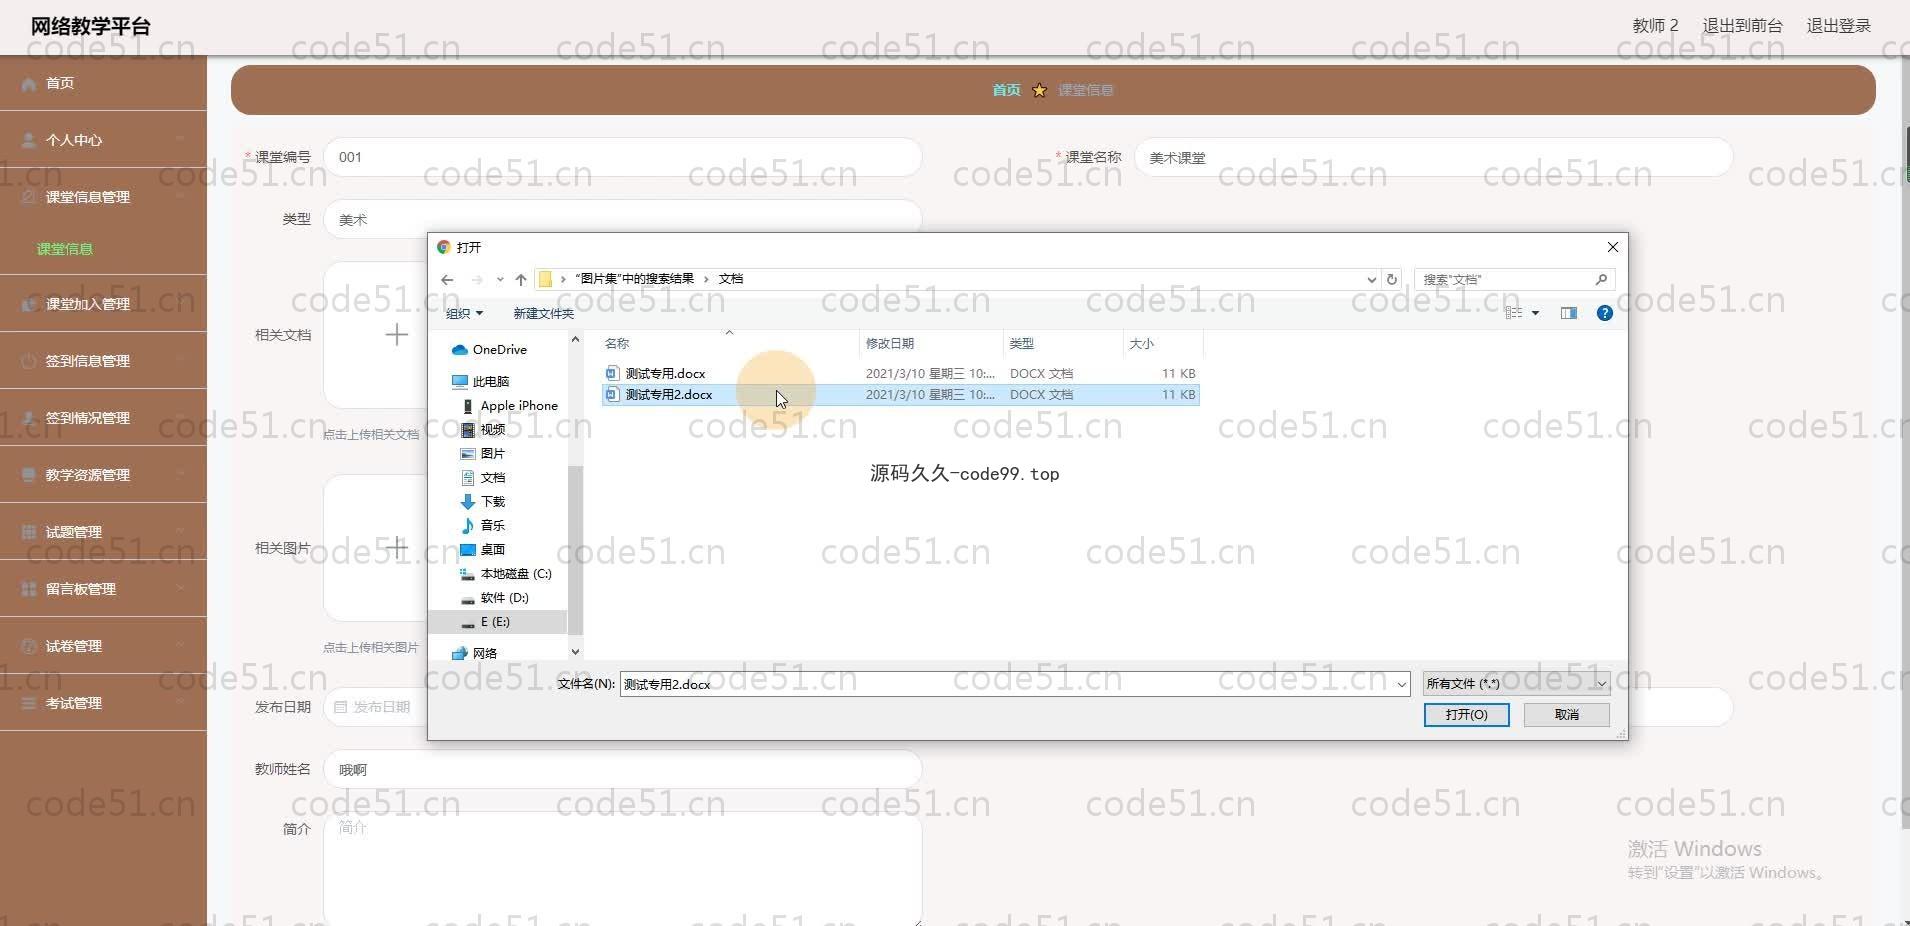
Task: Click the 课堂编号 input field
Action: [x=622, y=157]
